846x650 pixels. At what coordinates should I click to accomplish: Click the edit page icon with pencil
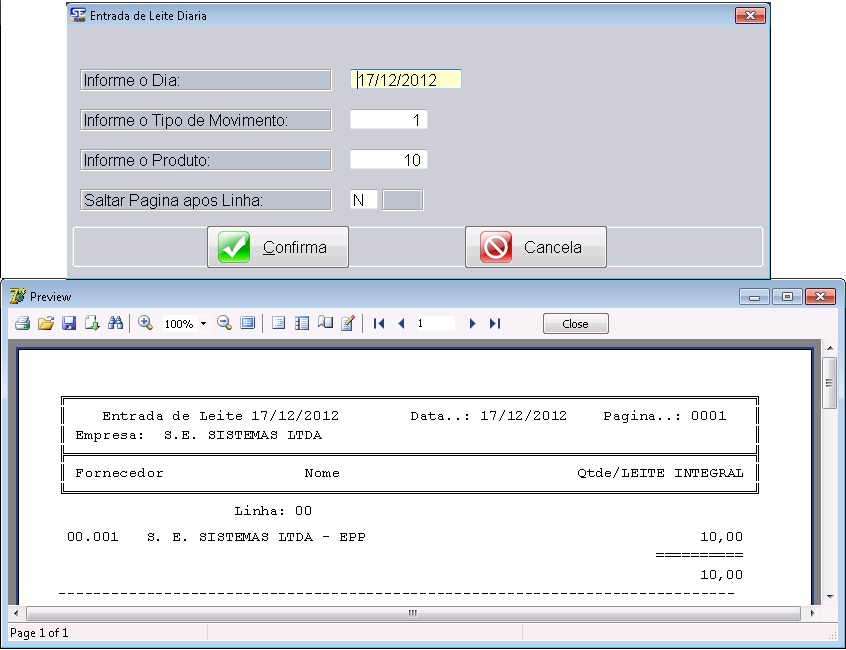[x=348, y=324]
